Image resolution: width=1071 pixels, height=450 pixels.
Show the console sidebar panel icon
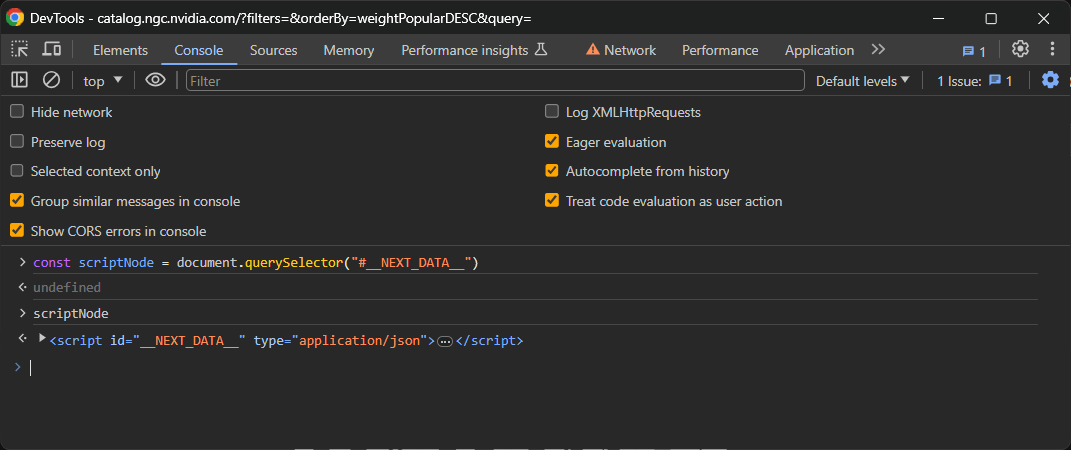click(19, 80)
